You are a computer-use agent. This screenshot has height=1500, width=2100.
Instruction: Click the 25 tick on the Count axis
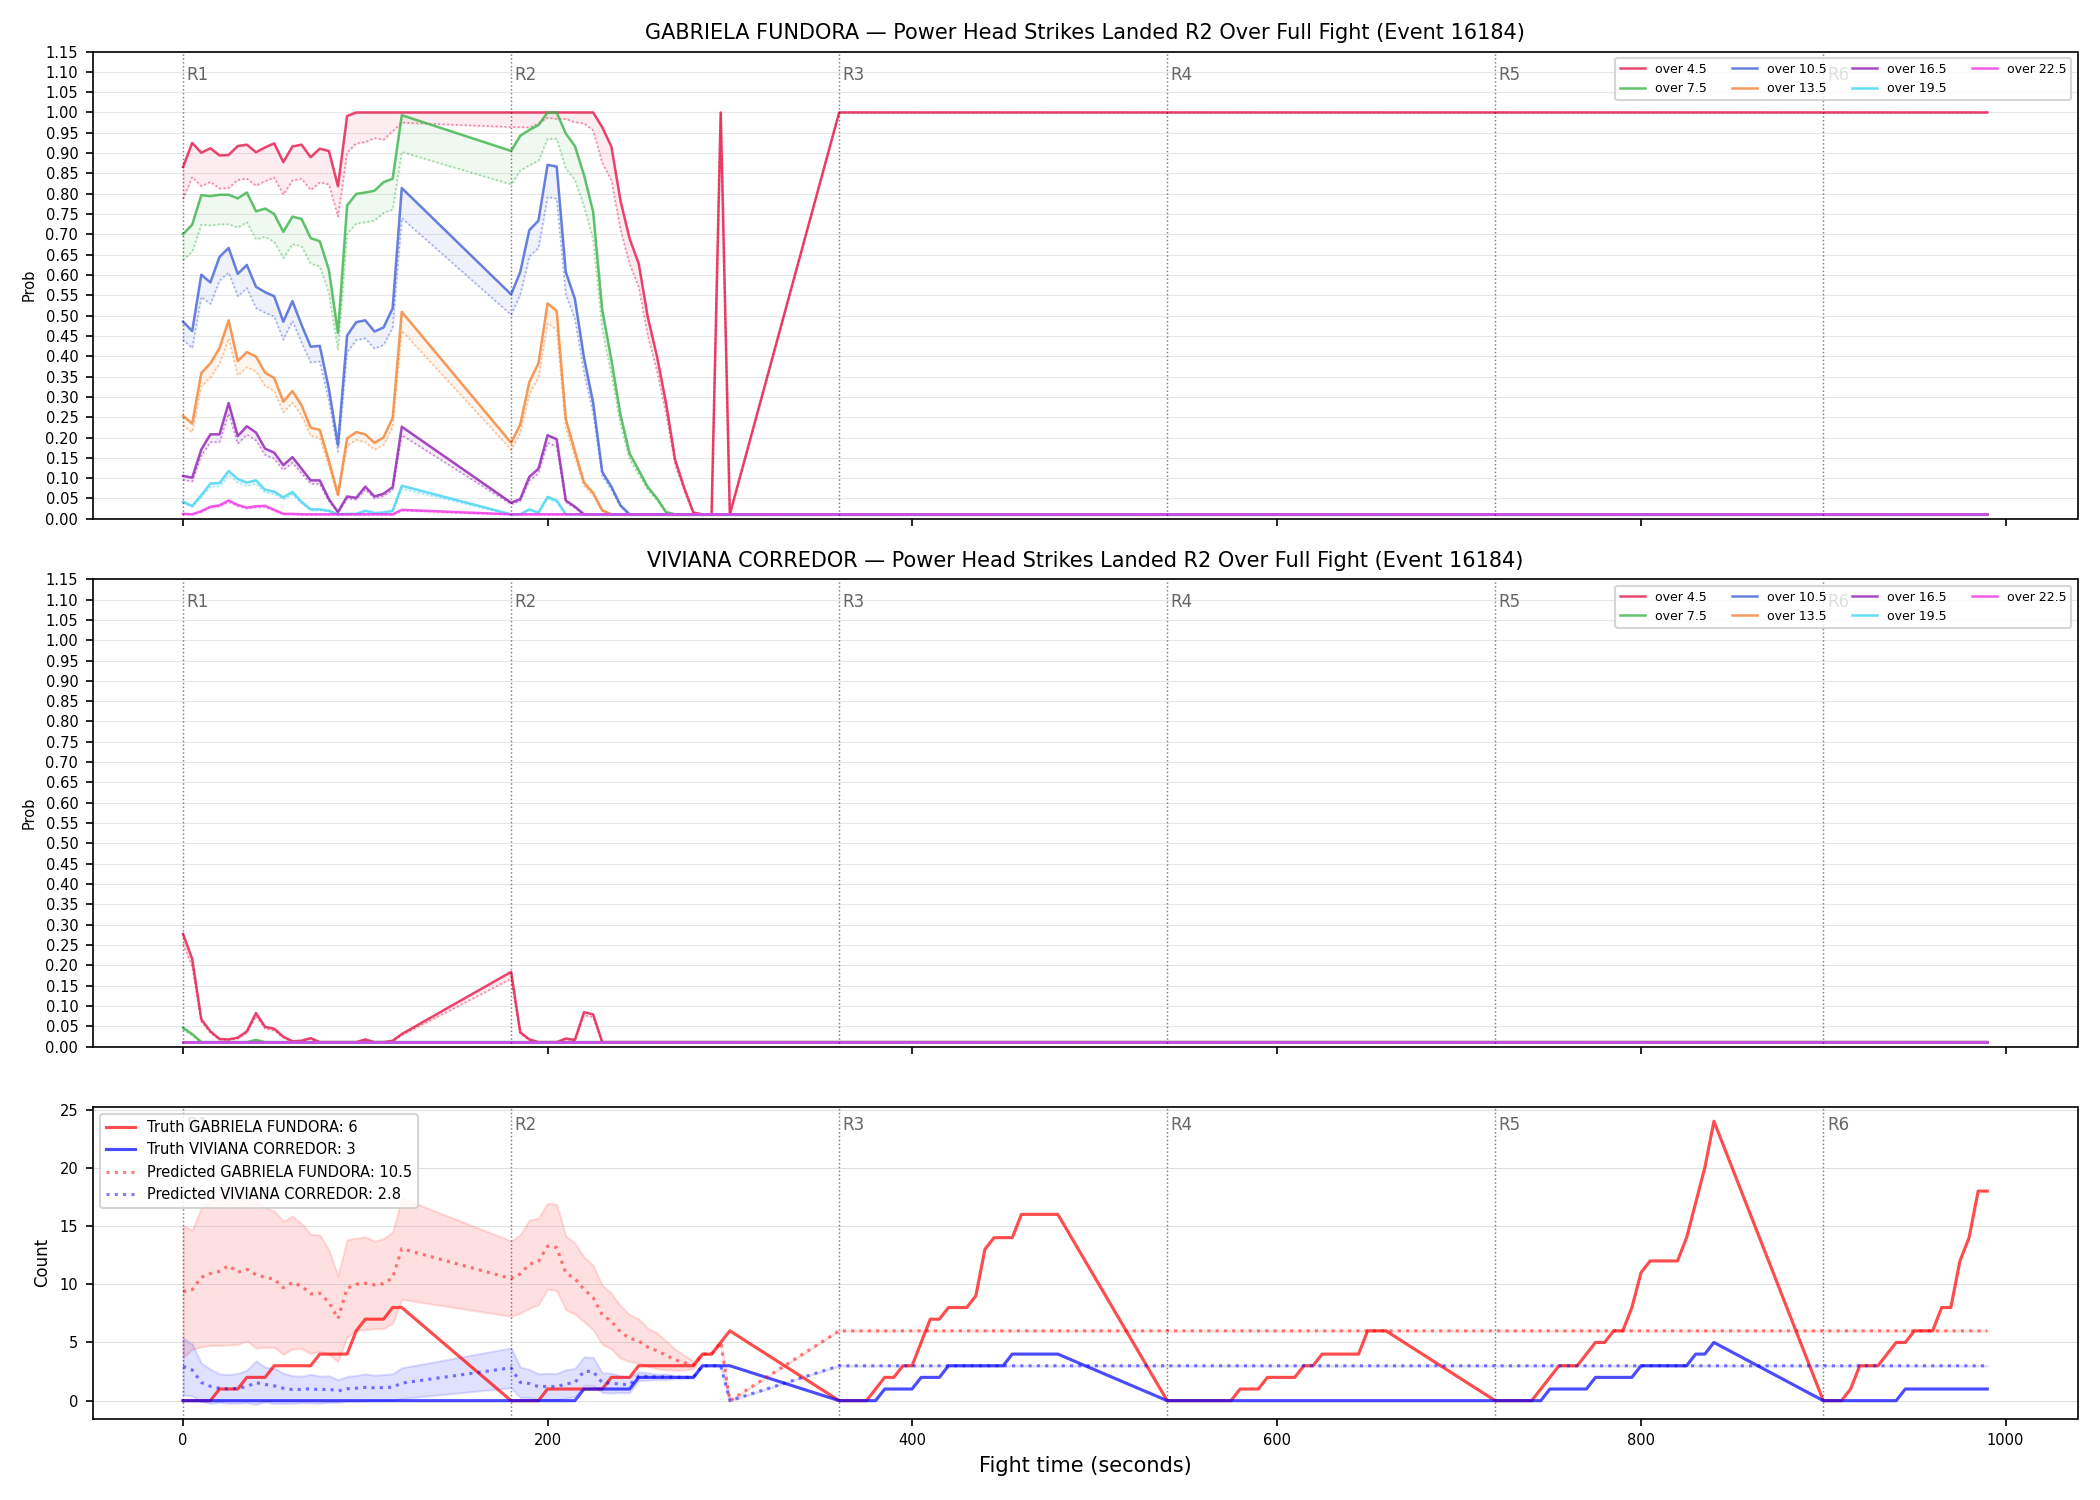(x=69, y=1111)
